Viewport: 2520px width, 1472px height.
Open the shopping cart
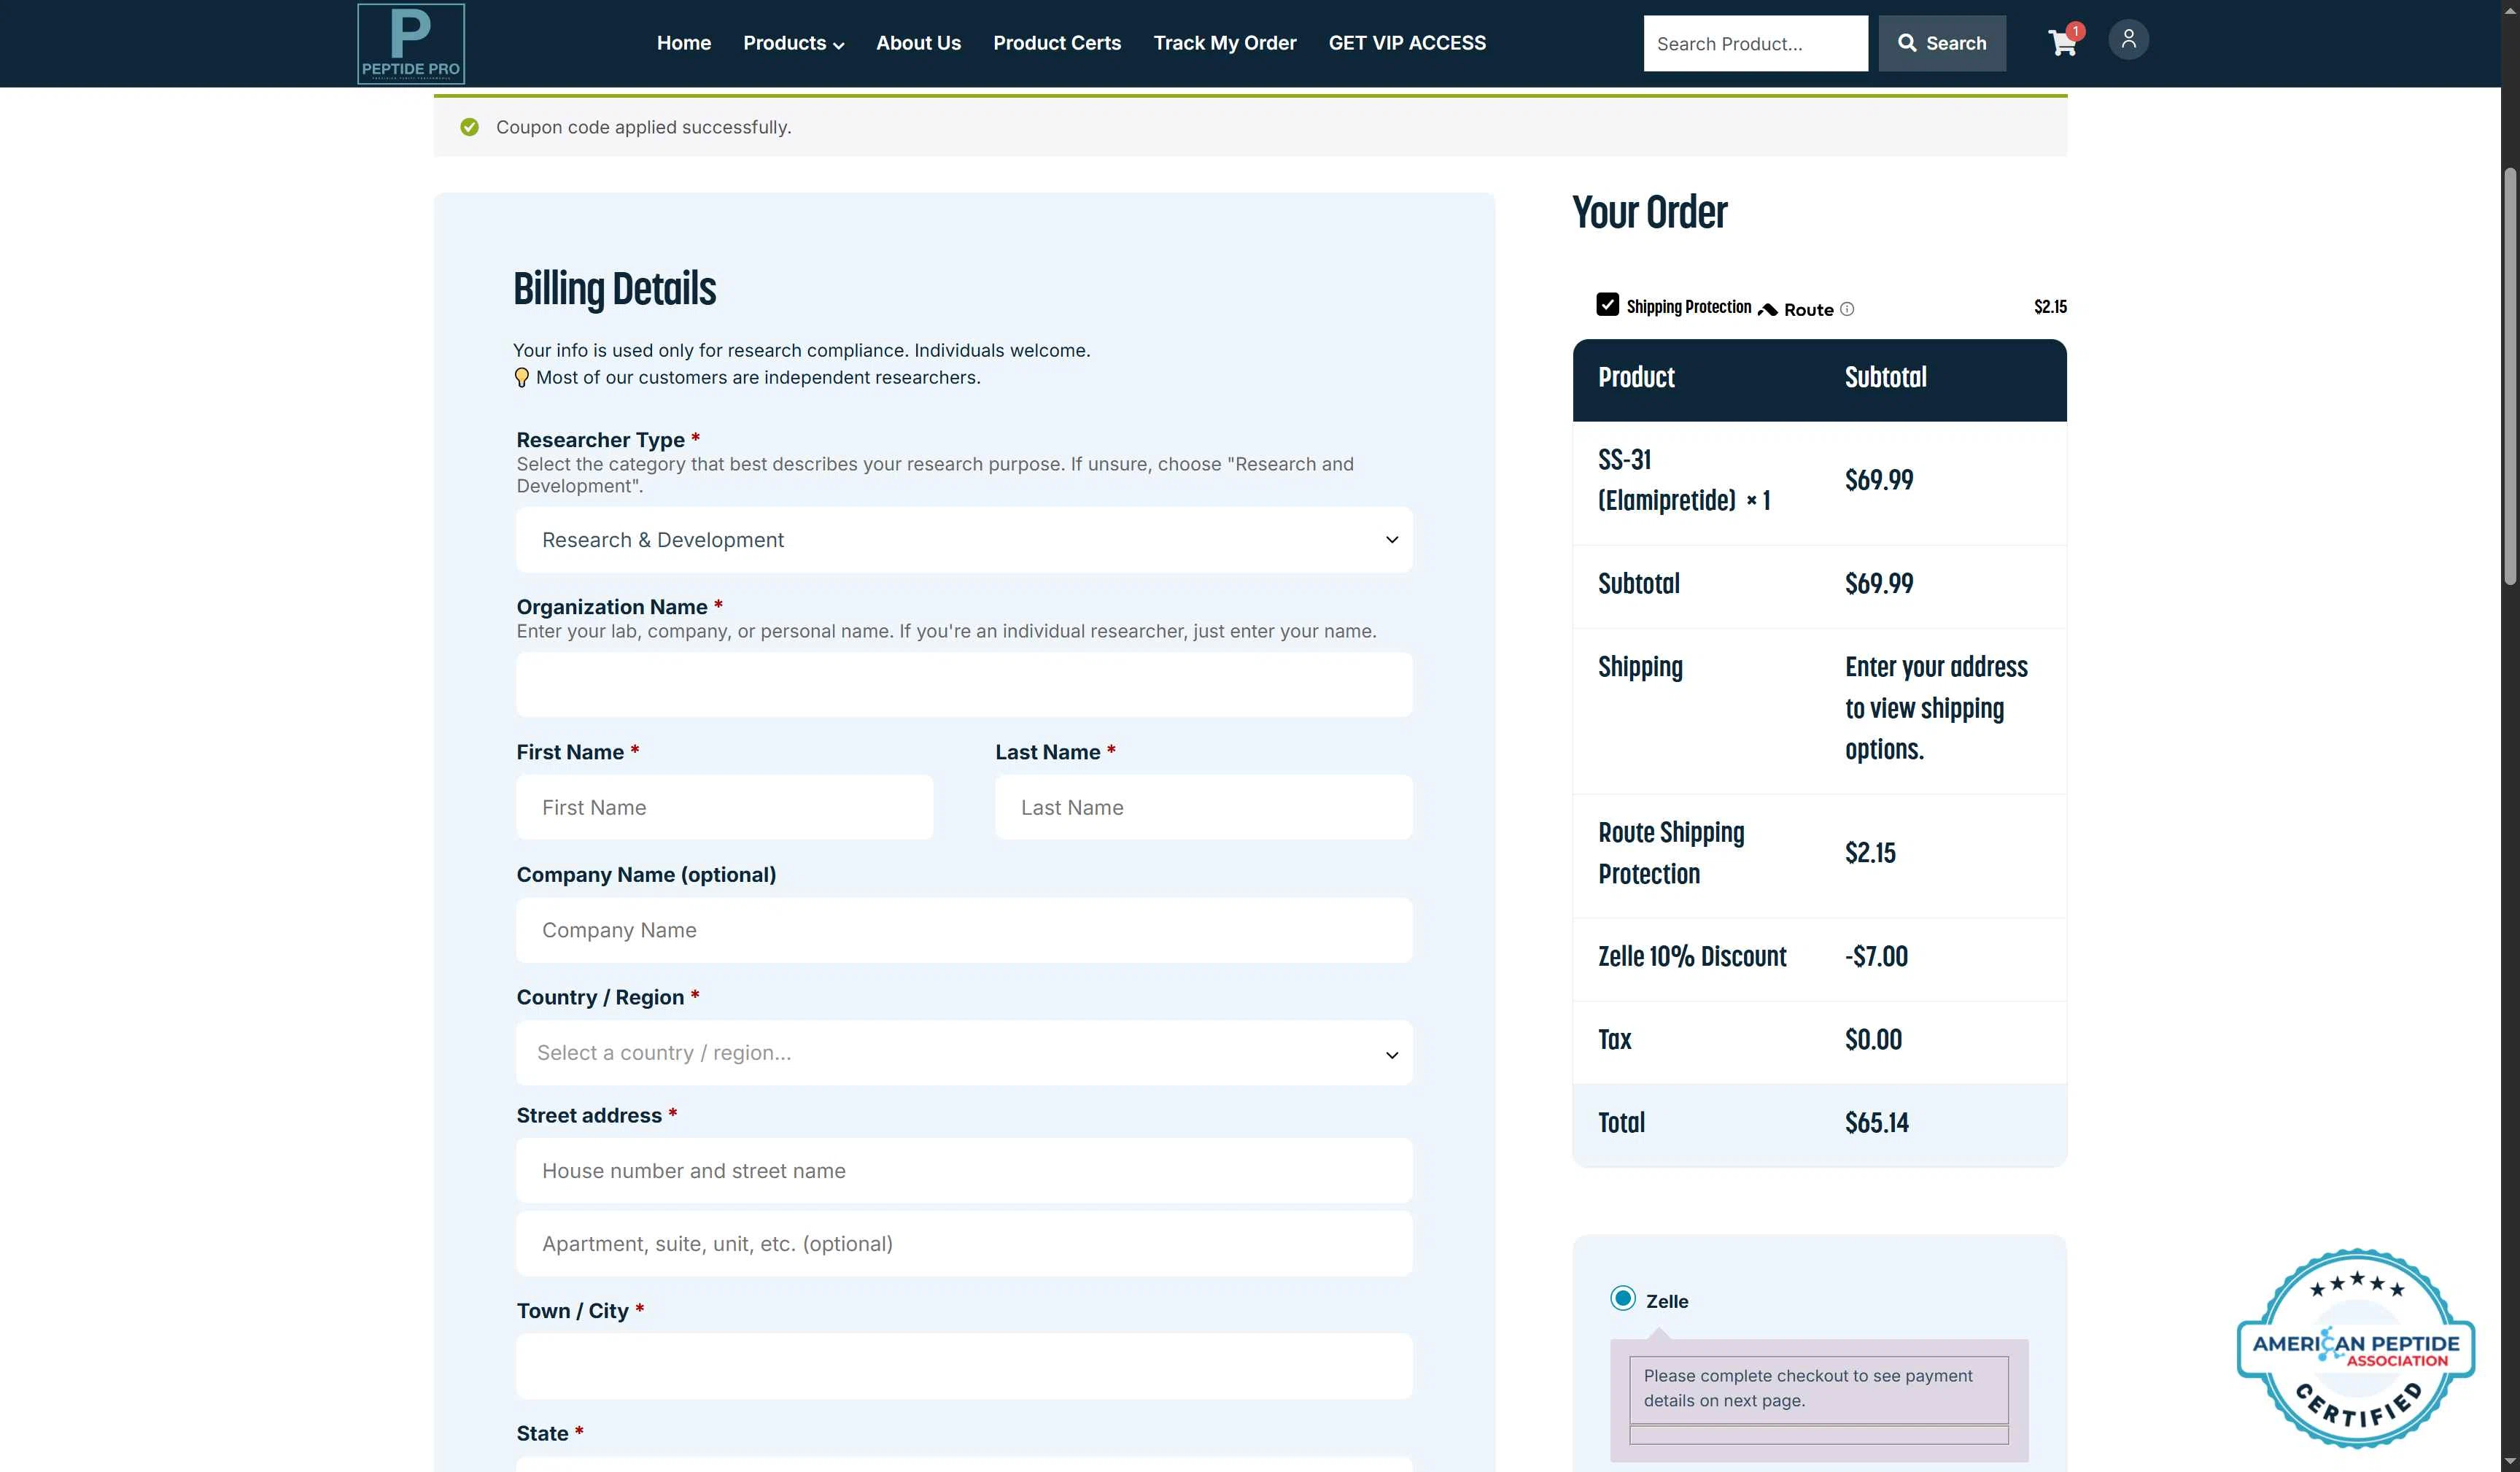coord(2062,43)
